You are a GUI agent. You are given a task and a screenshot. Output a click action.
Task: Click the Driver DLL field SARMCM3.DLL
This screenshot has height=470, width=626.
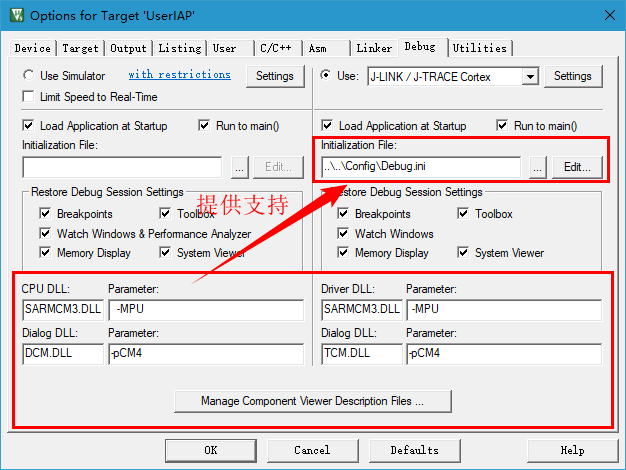point(362,310)
